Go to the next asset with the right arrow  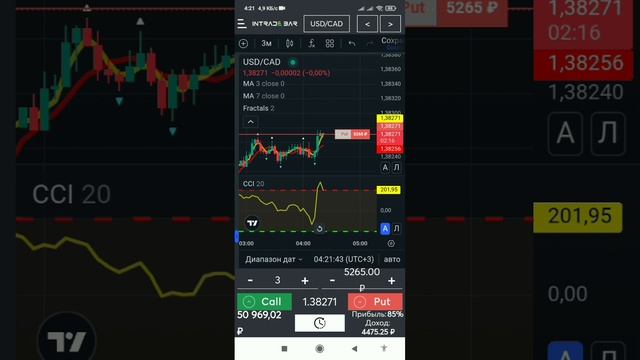(x=390, y=24)
